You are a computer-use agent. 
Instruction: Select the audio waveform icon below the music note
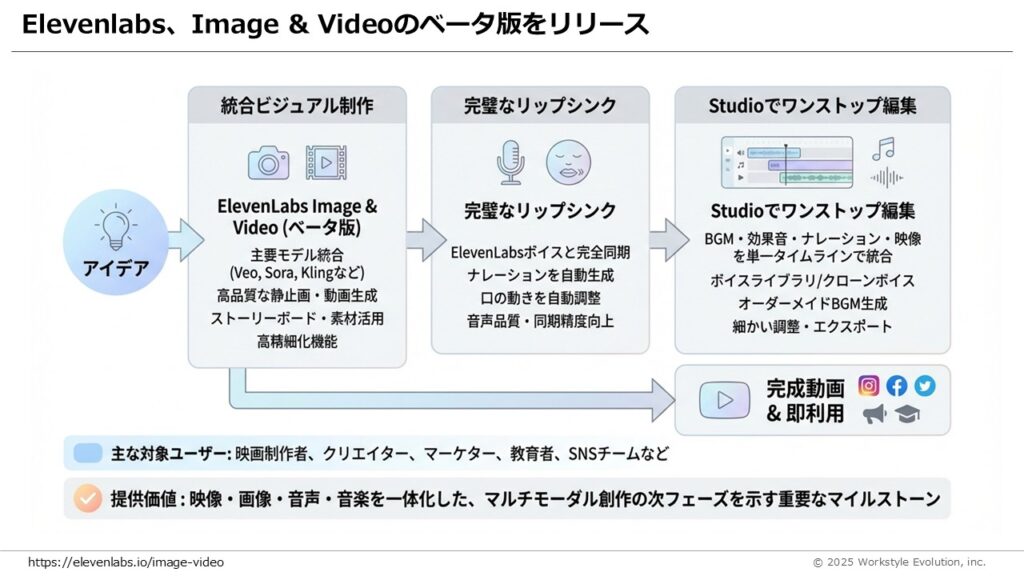[x=884, y=177]
